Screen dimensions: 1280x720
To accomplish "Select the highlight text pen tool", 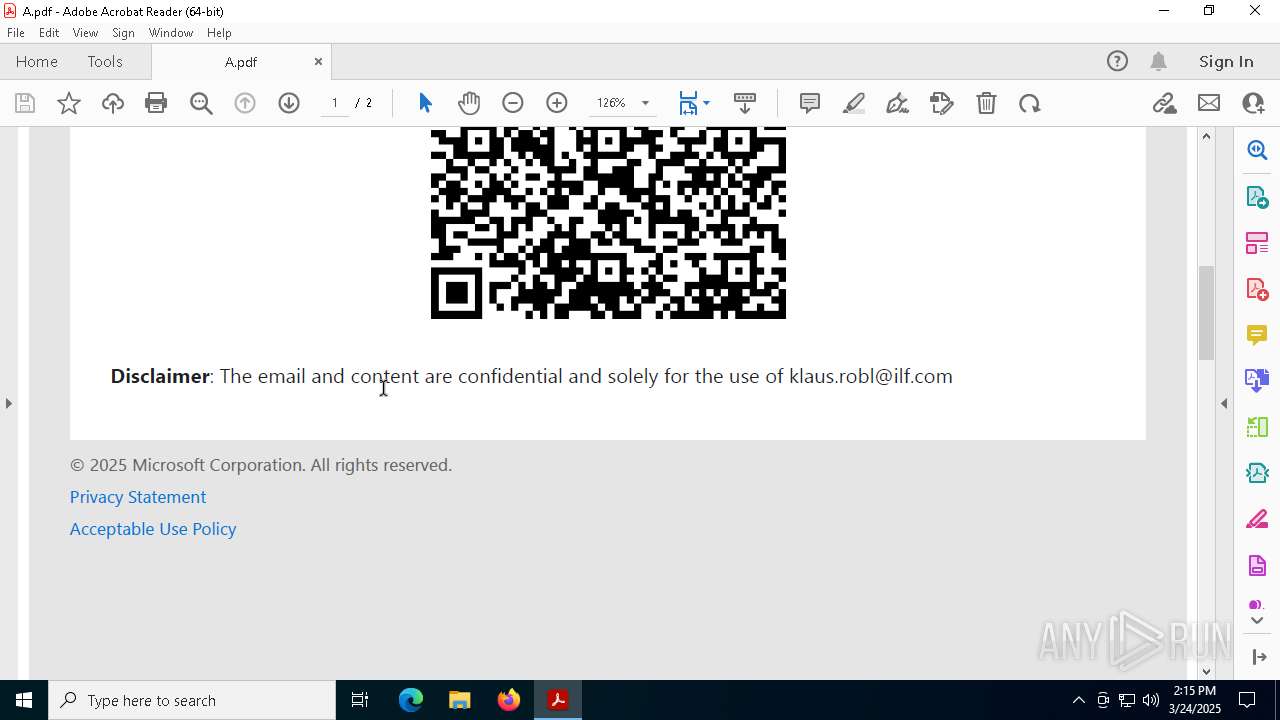I will pos(854,103).
